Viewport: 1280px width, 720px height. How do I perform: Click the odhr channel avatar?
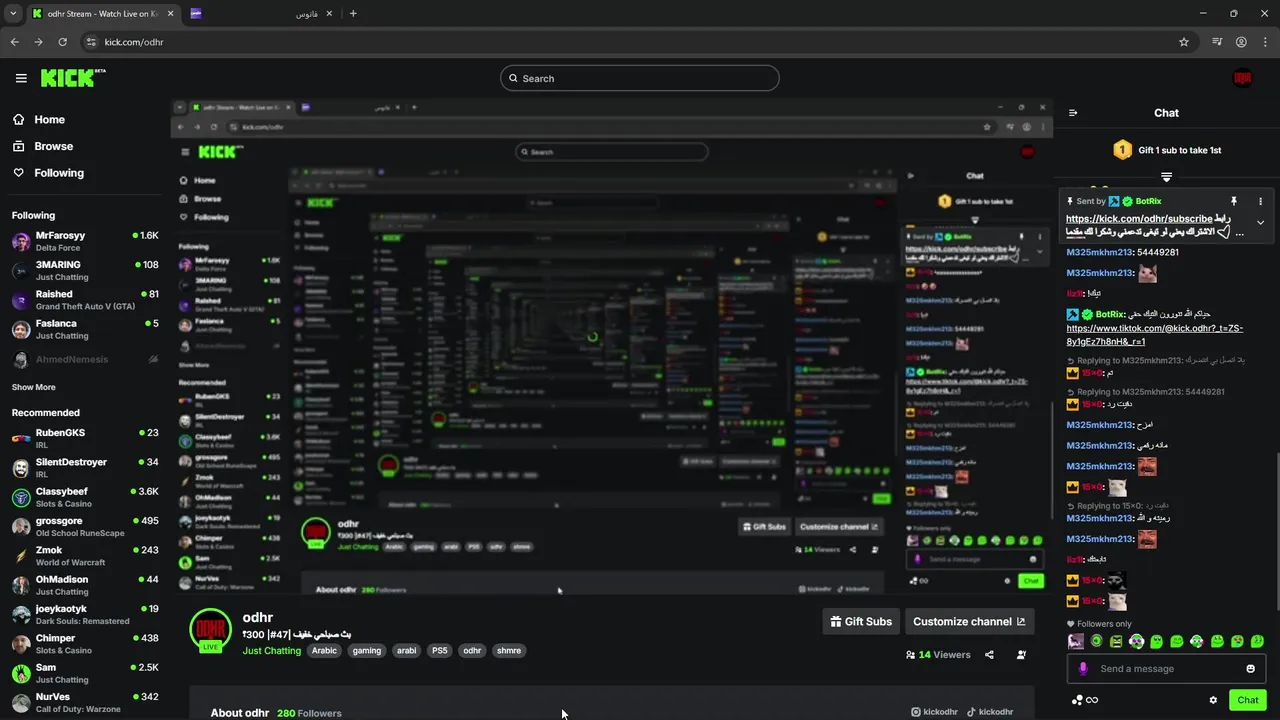click(x=210, y=630)
